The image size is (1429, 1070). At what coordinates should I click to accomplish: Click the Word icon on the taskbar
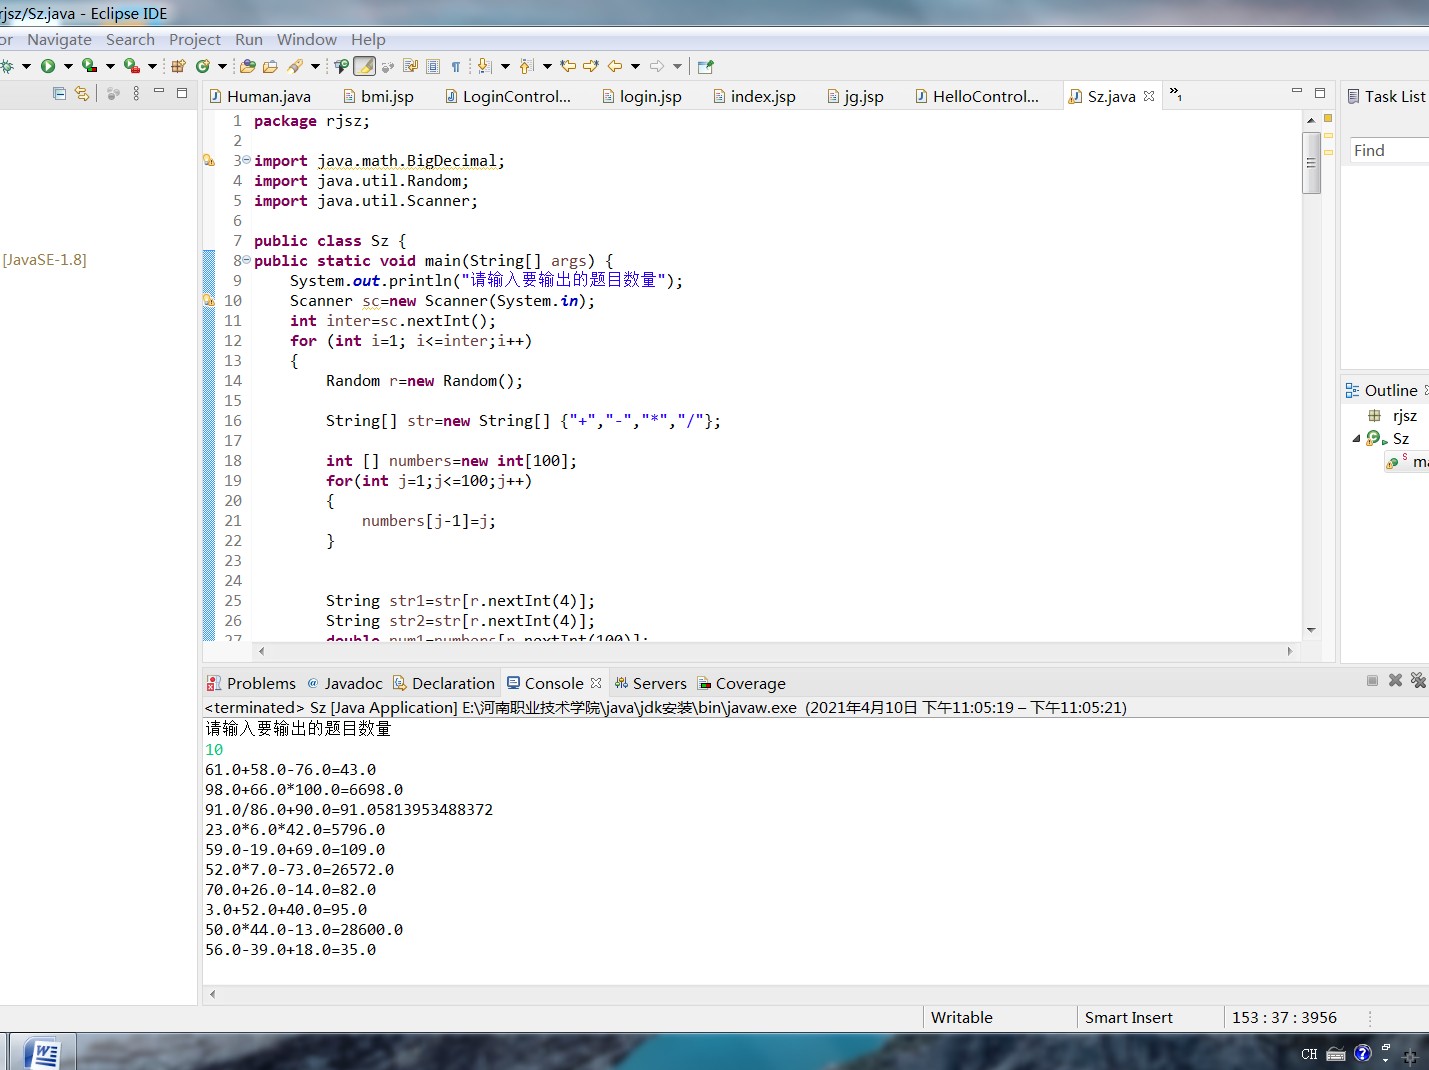coord(43,1053)
